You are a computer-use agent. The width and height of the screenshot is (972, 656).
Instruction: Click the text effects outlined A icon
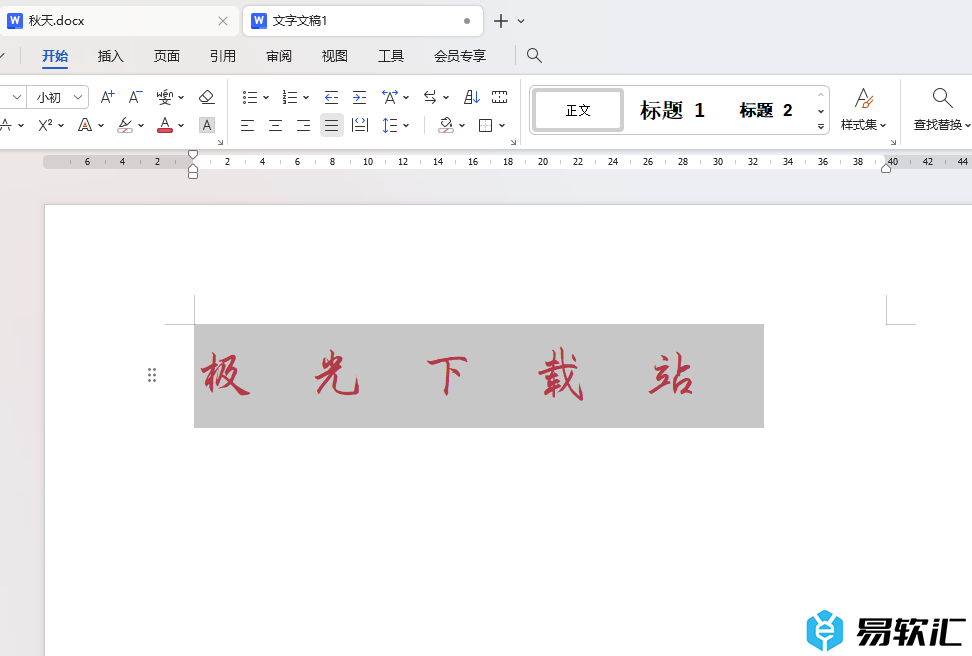[x=85, y=125]
